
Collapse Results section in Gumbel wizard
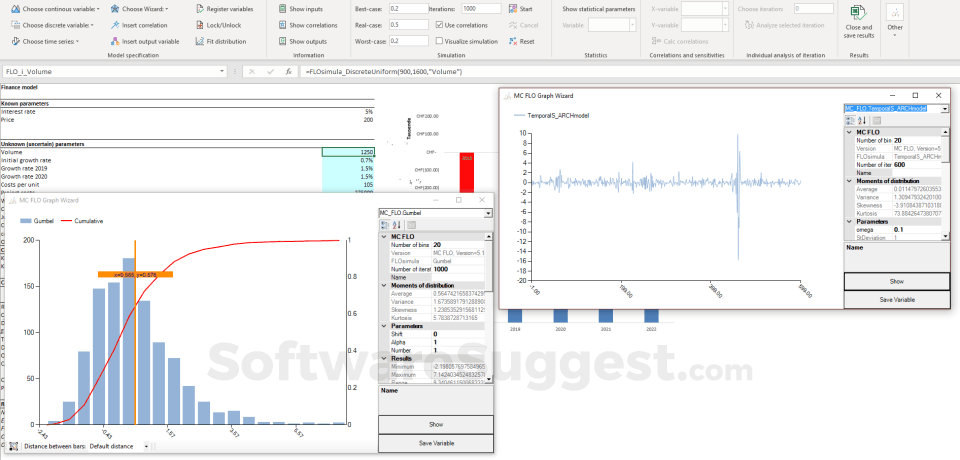pyautogui.click(x=384, y=358)
